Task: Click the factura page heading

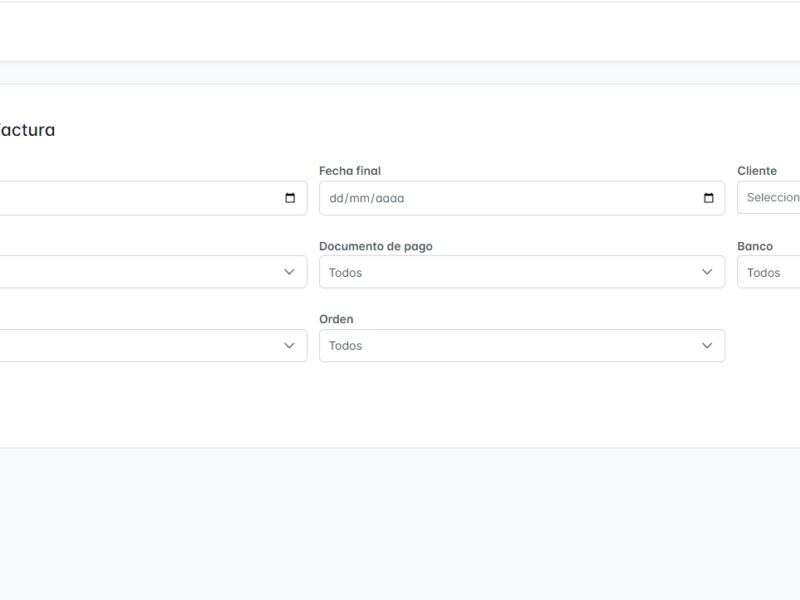Action: click(x=28, y=130)
